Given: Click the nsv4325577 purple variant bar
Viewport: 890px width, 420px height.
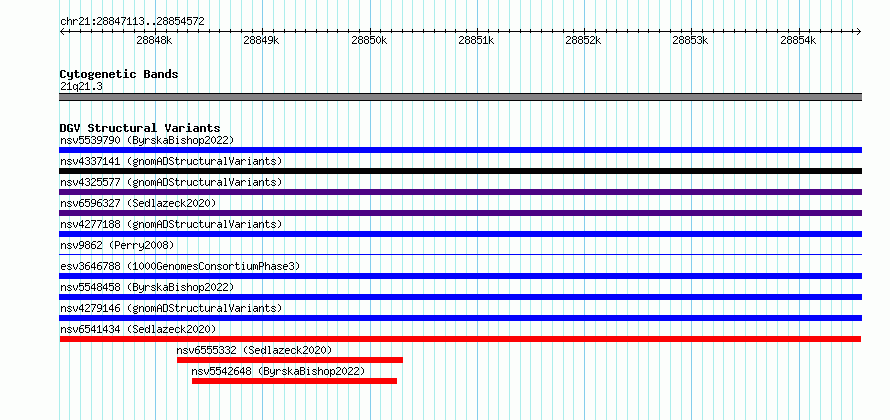Looking at the screenshot, I should click(x=460, y=192).
